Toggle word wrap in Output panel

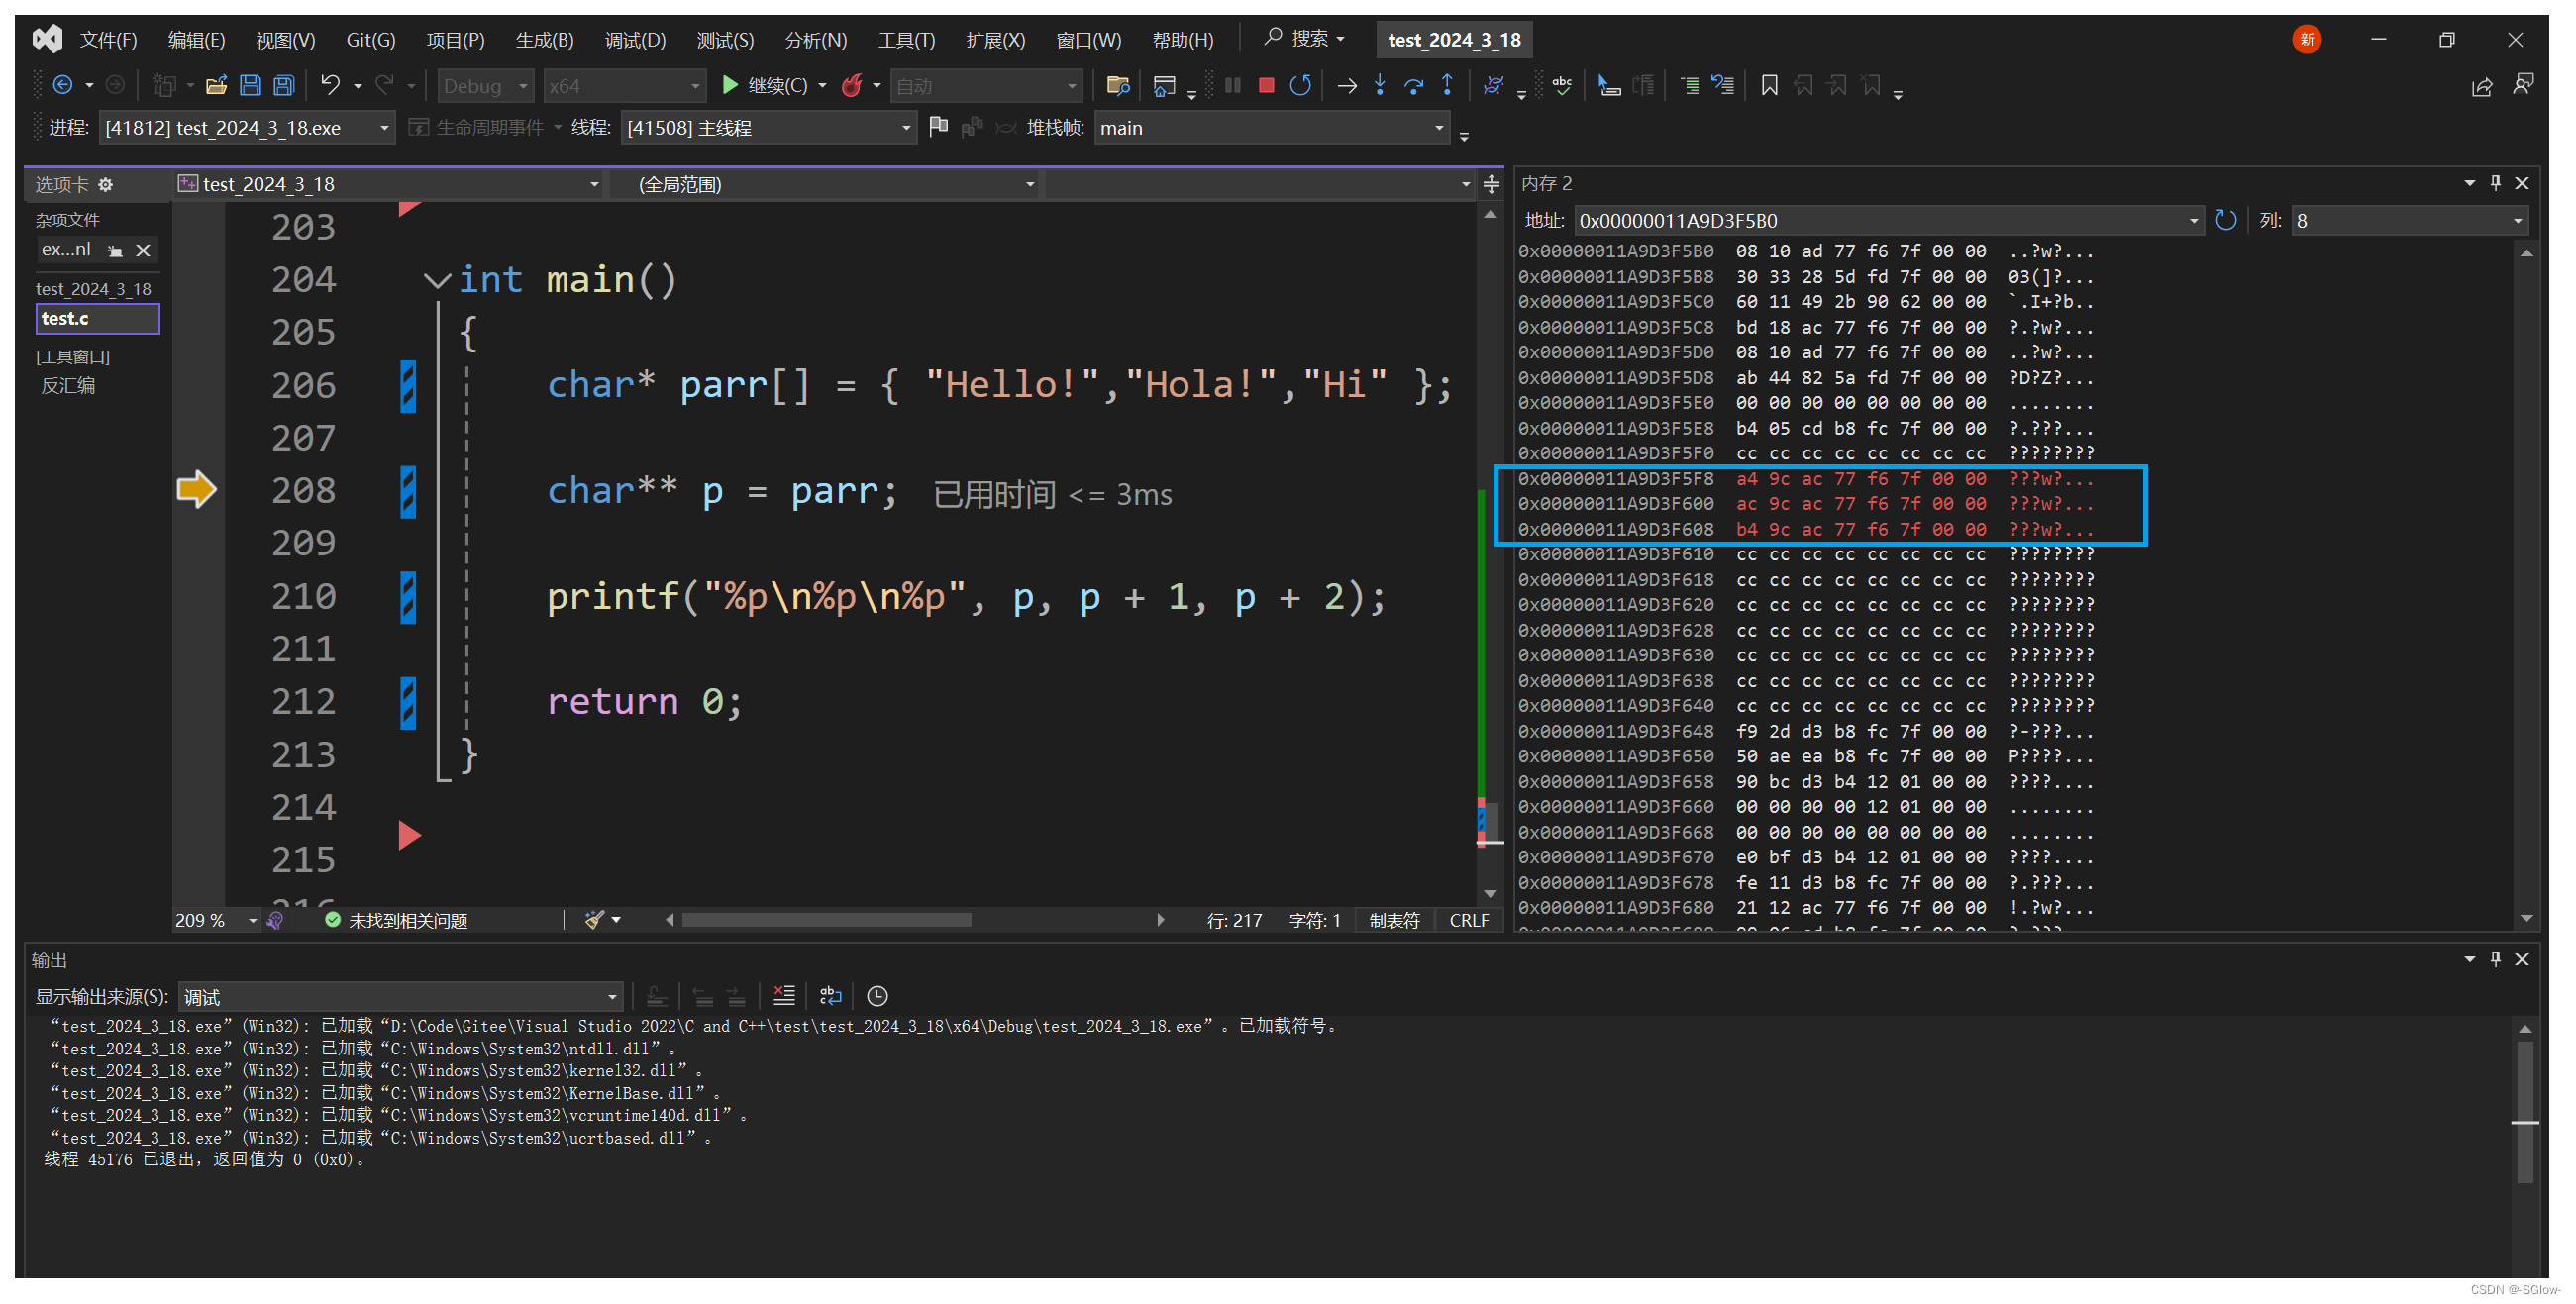point(830,996)
